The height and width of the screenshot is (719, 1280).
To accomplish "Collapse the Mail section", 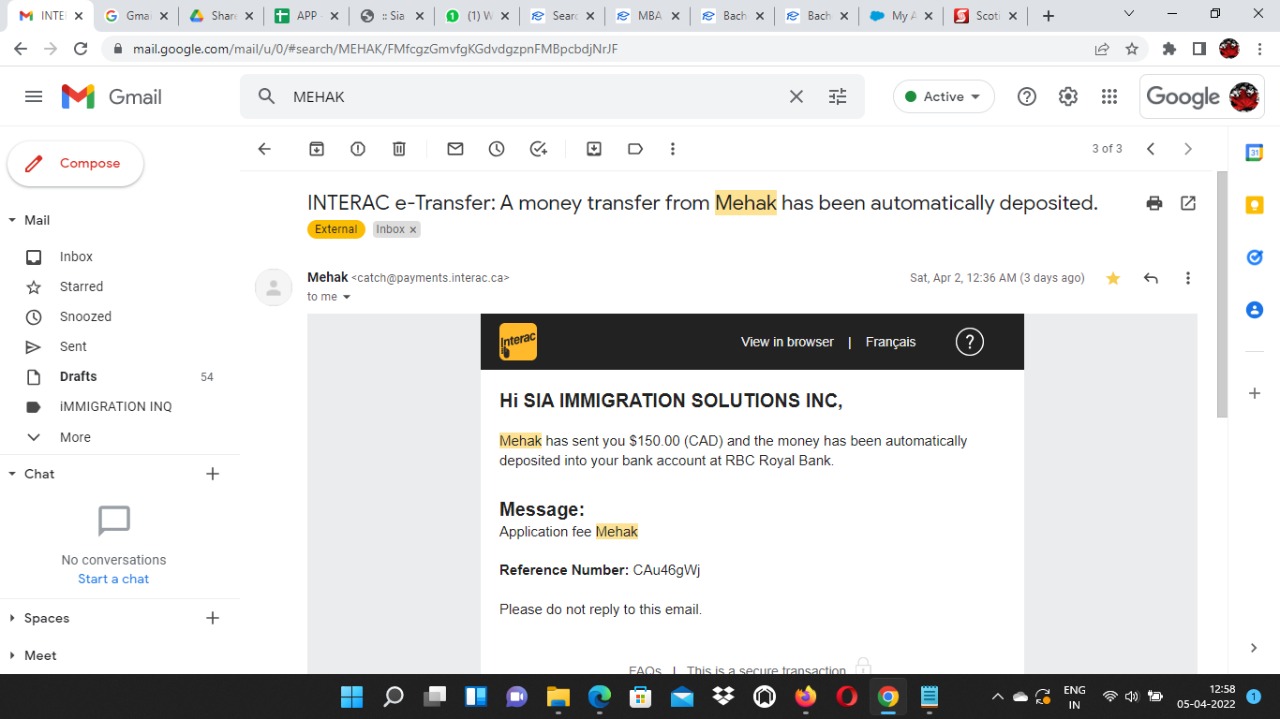I will [x=12, y=220].
